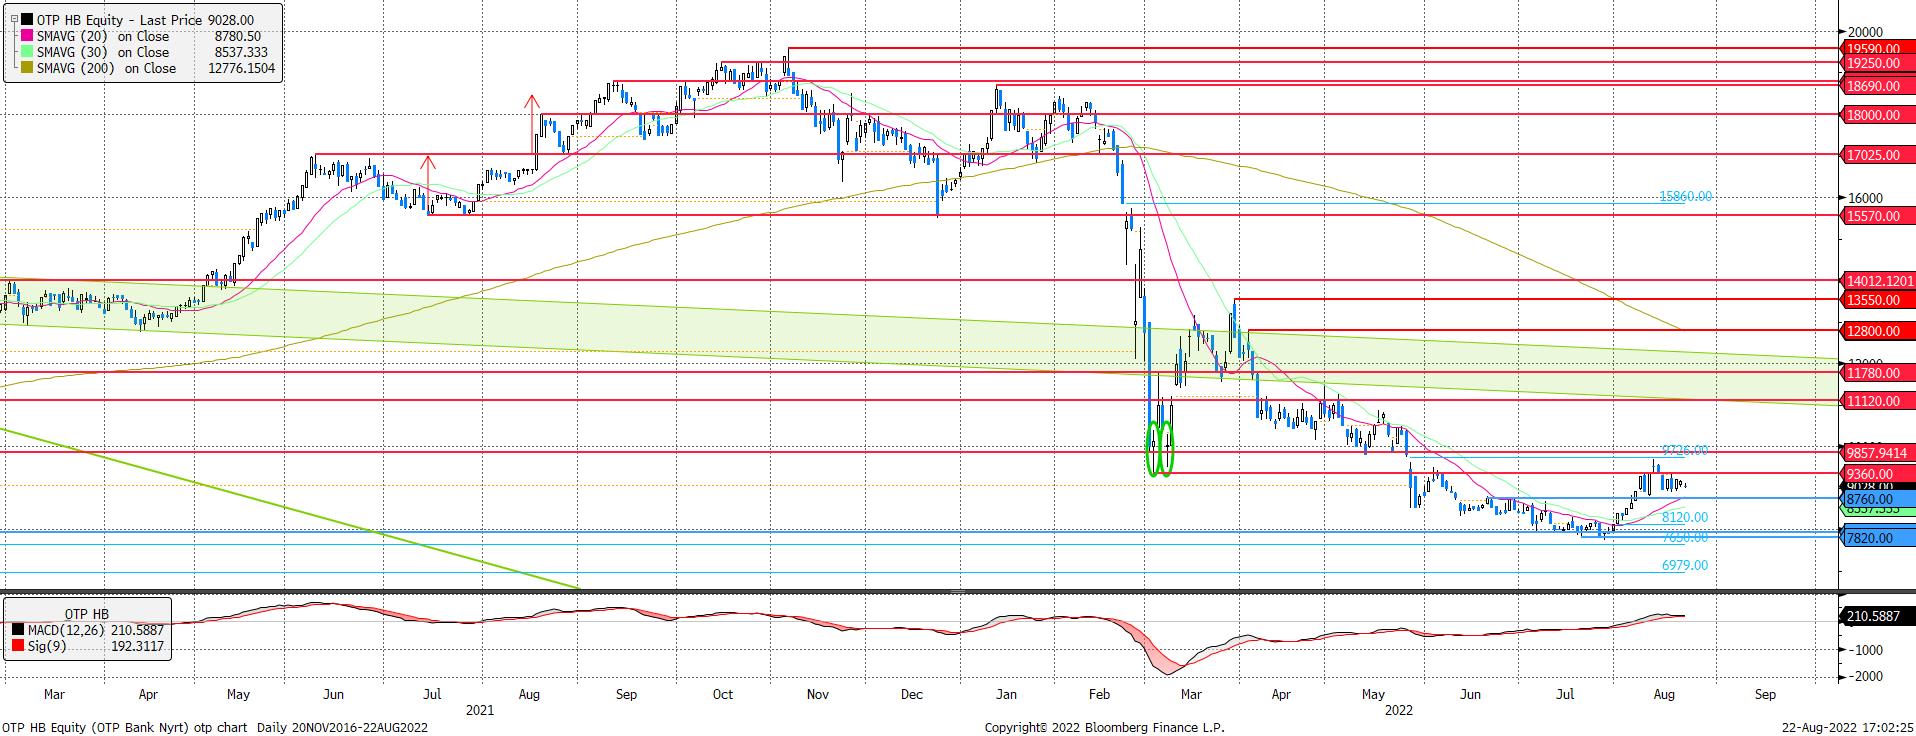Click the 15860.00 cyan level annotation

point(1685,197)
